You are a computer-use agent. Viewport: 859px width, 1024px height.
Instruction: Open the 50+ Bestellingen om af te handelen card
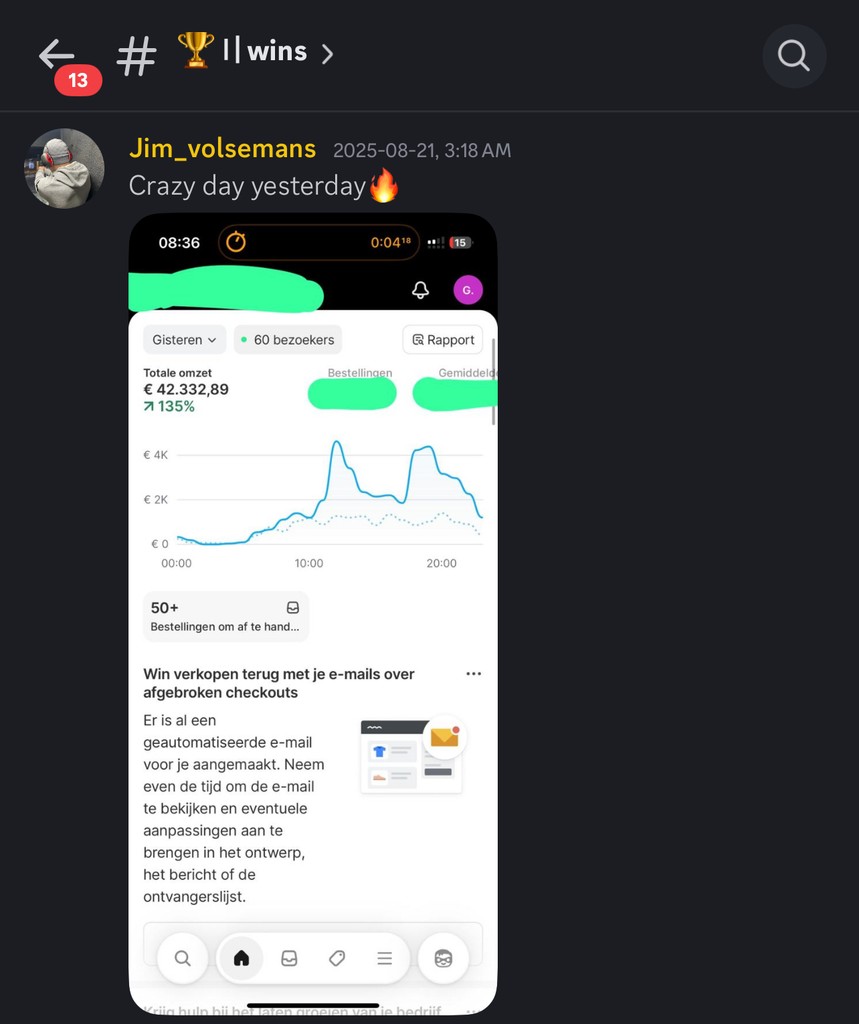(x=226, y=616)
